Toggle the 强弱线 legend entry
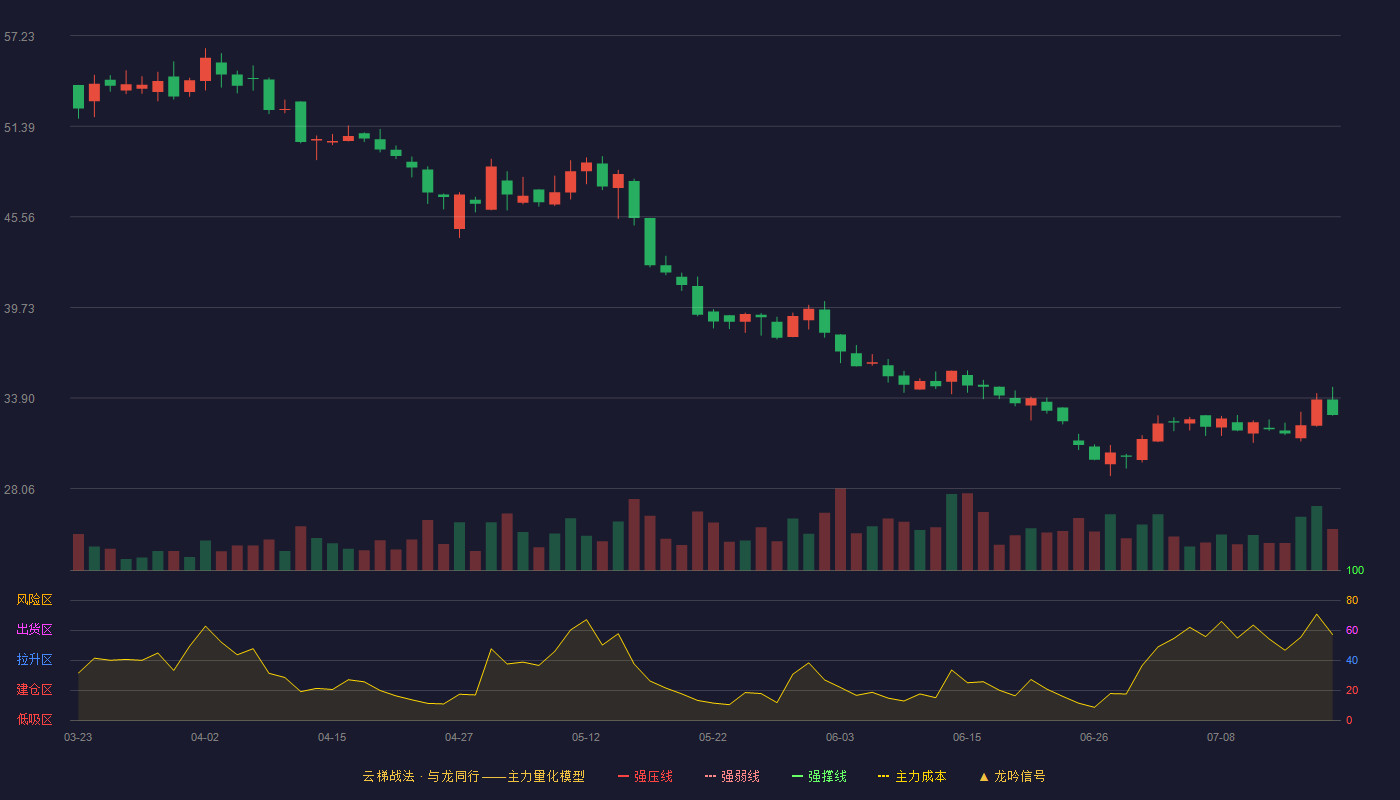 732,776
